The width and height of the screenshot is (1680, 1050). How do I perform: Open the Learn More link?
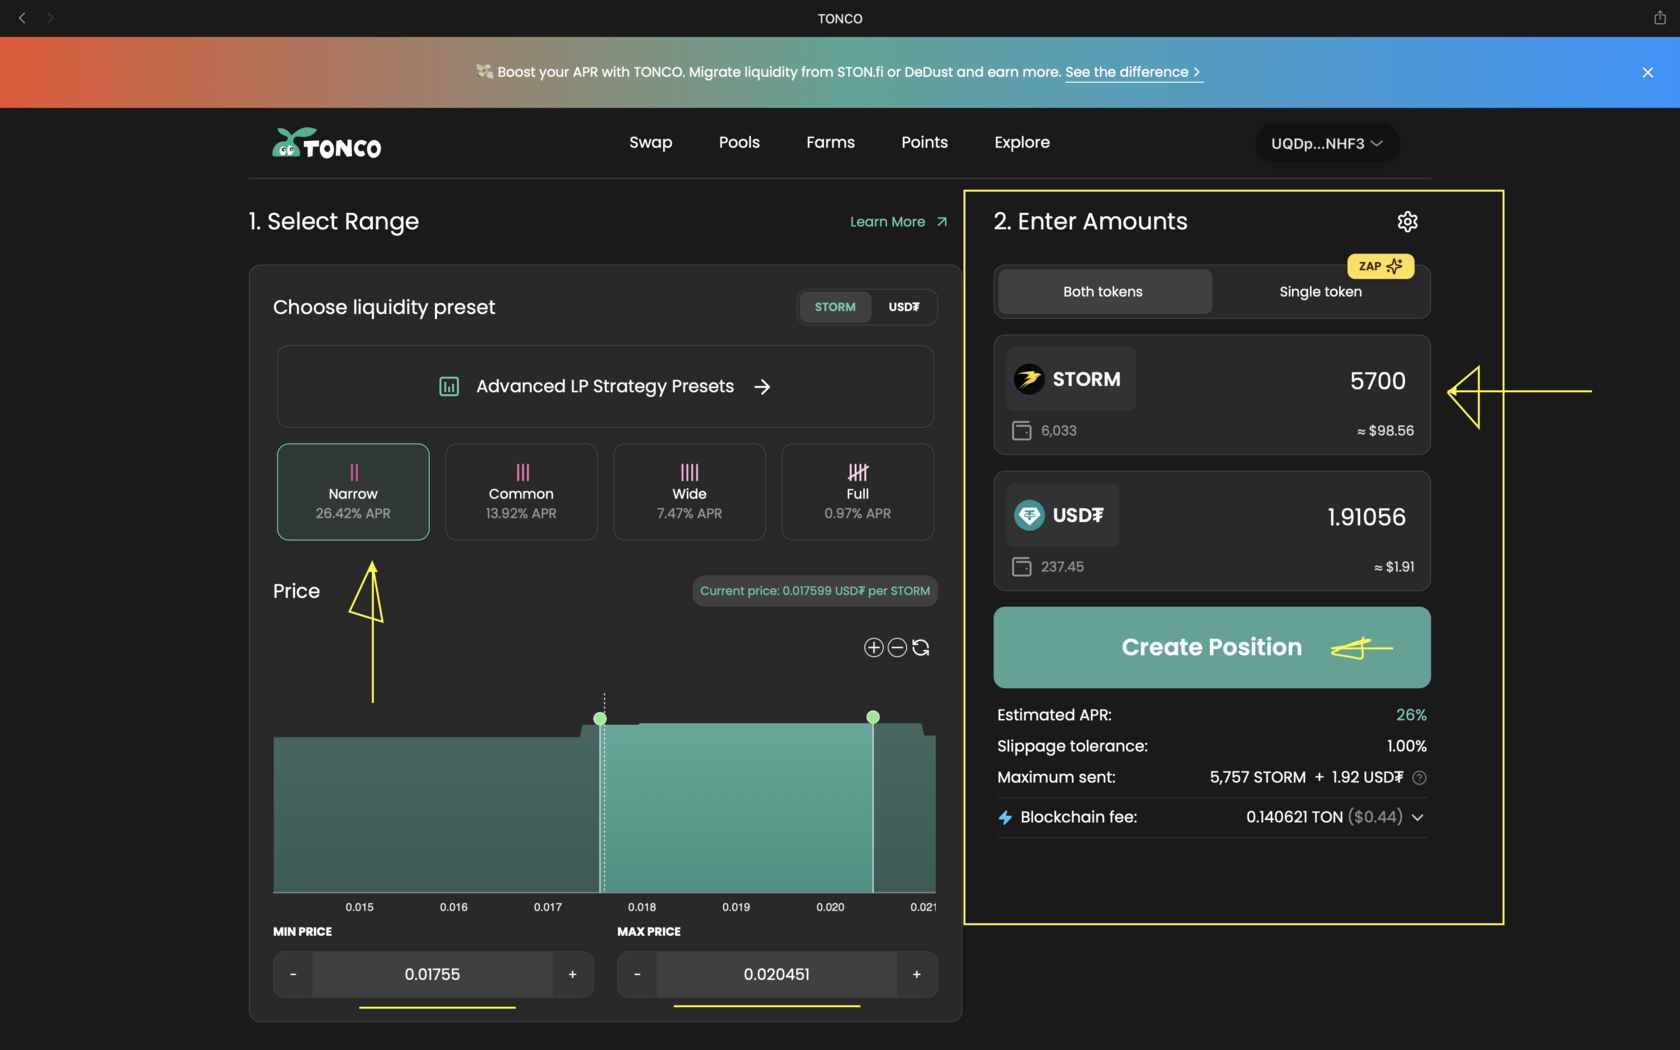pos(898,222)
